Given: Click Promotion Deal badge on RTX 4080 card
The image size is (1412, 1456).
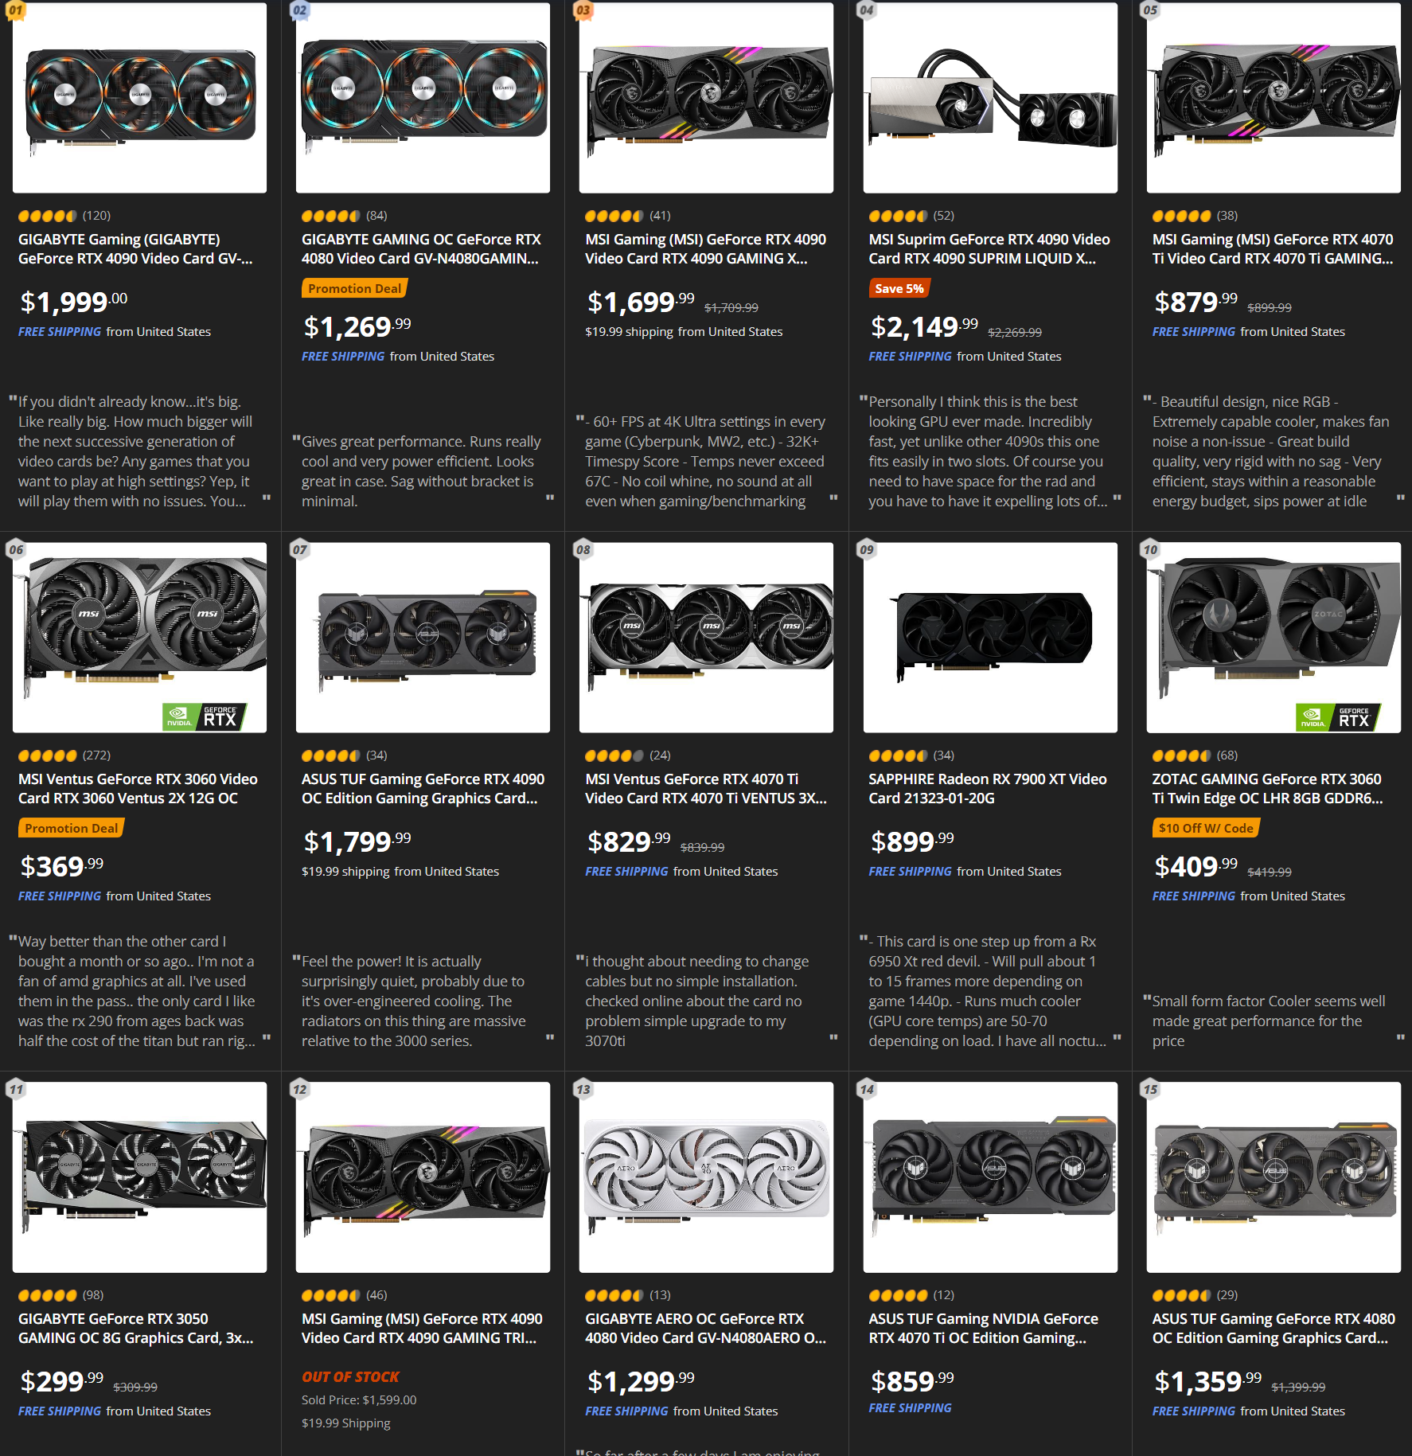Looking at the screenshot, I should click(354, 289).
